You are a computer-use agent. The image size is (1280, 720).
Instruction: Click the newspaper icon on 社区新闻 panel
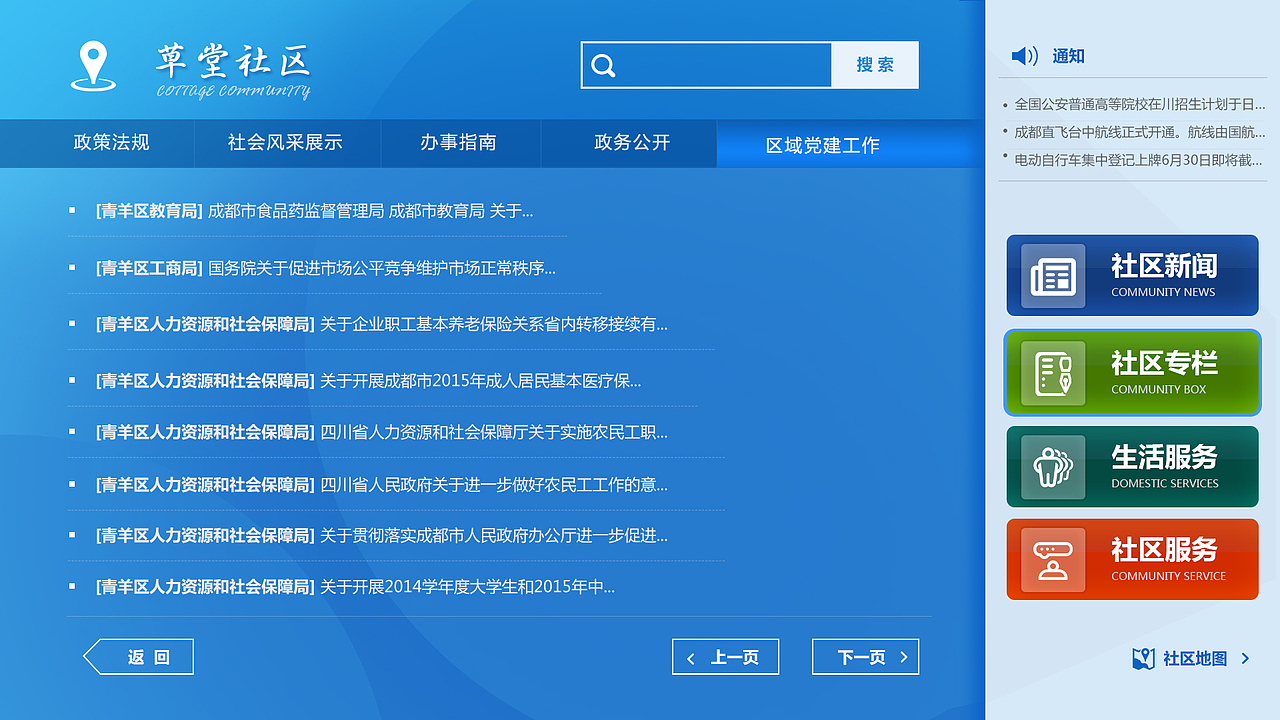tap(1053, 275)
